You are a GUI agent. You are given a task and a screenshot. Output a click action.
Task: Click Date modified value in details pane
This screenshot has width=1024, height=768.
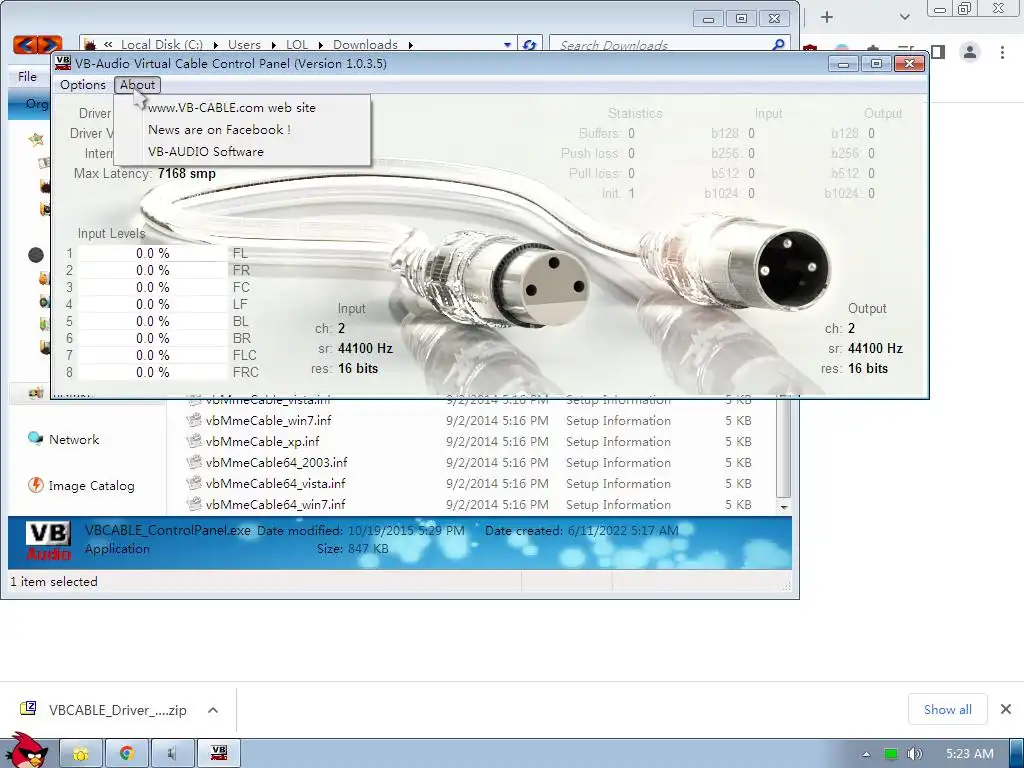(x=406, y=531)
